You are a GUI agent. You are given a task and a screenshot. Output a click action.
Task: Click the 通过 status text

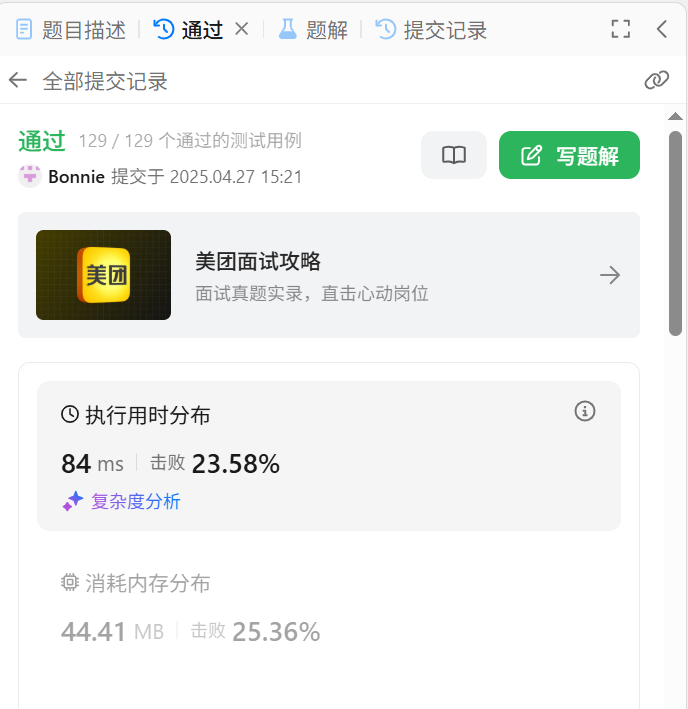[42, 141]
